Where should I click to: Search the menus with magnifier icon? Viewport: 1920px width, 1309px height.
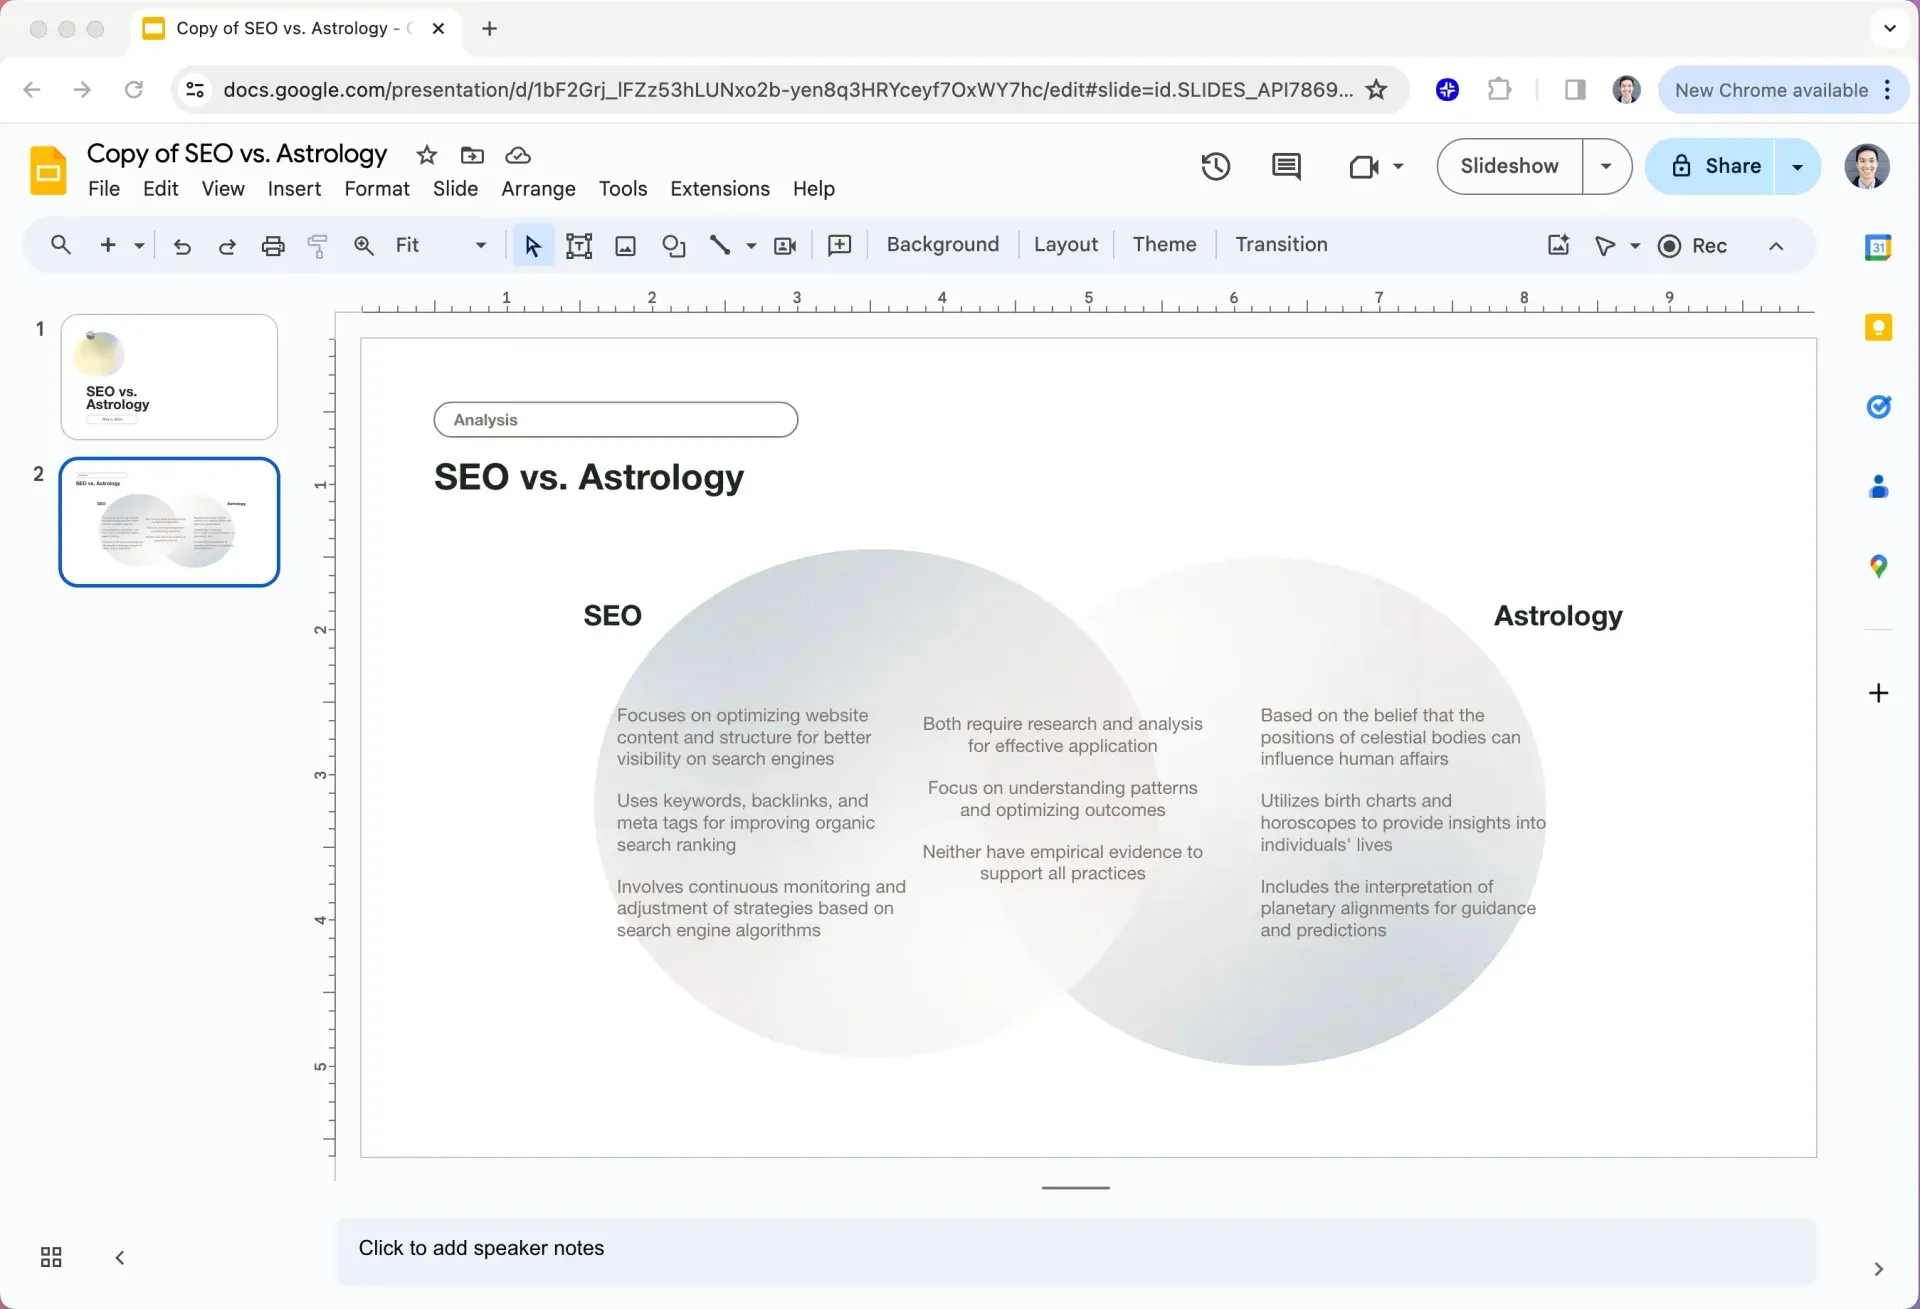pyautogui.click(x=61, y=245)
